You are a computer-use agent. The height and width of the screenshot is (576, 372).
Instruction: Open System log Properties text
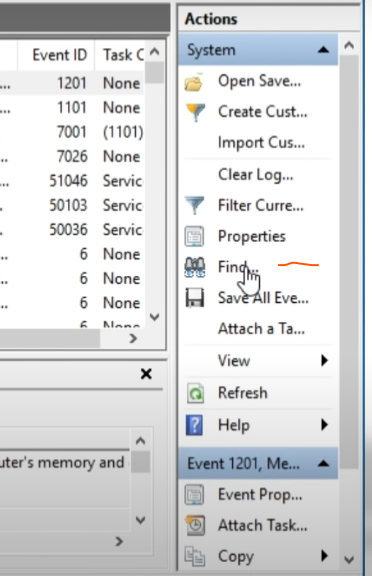252,237
